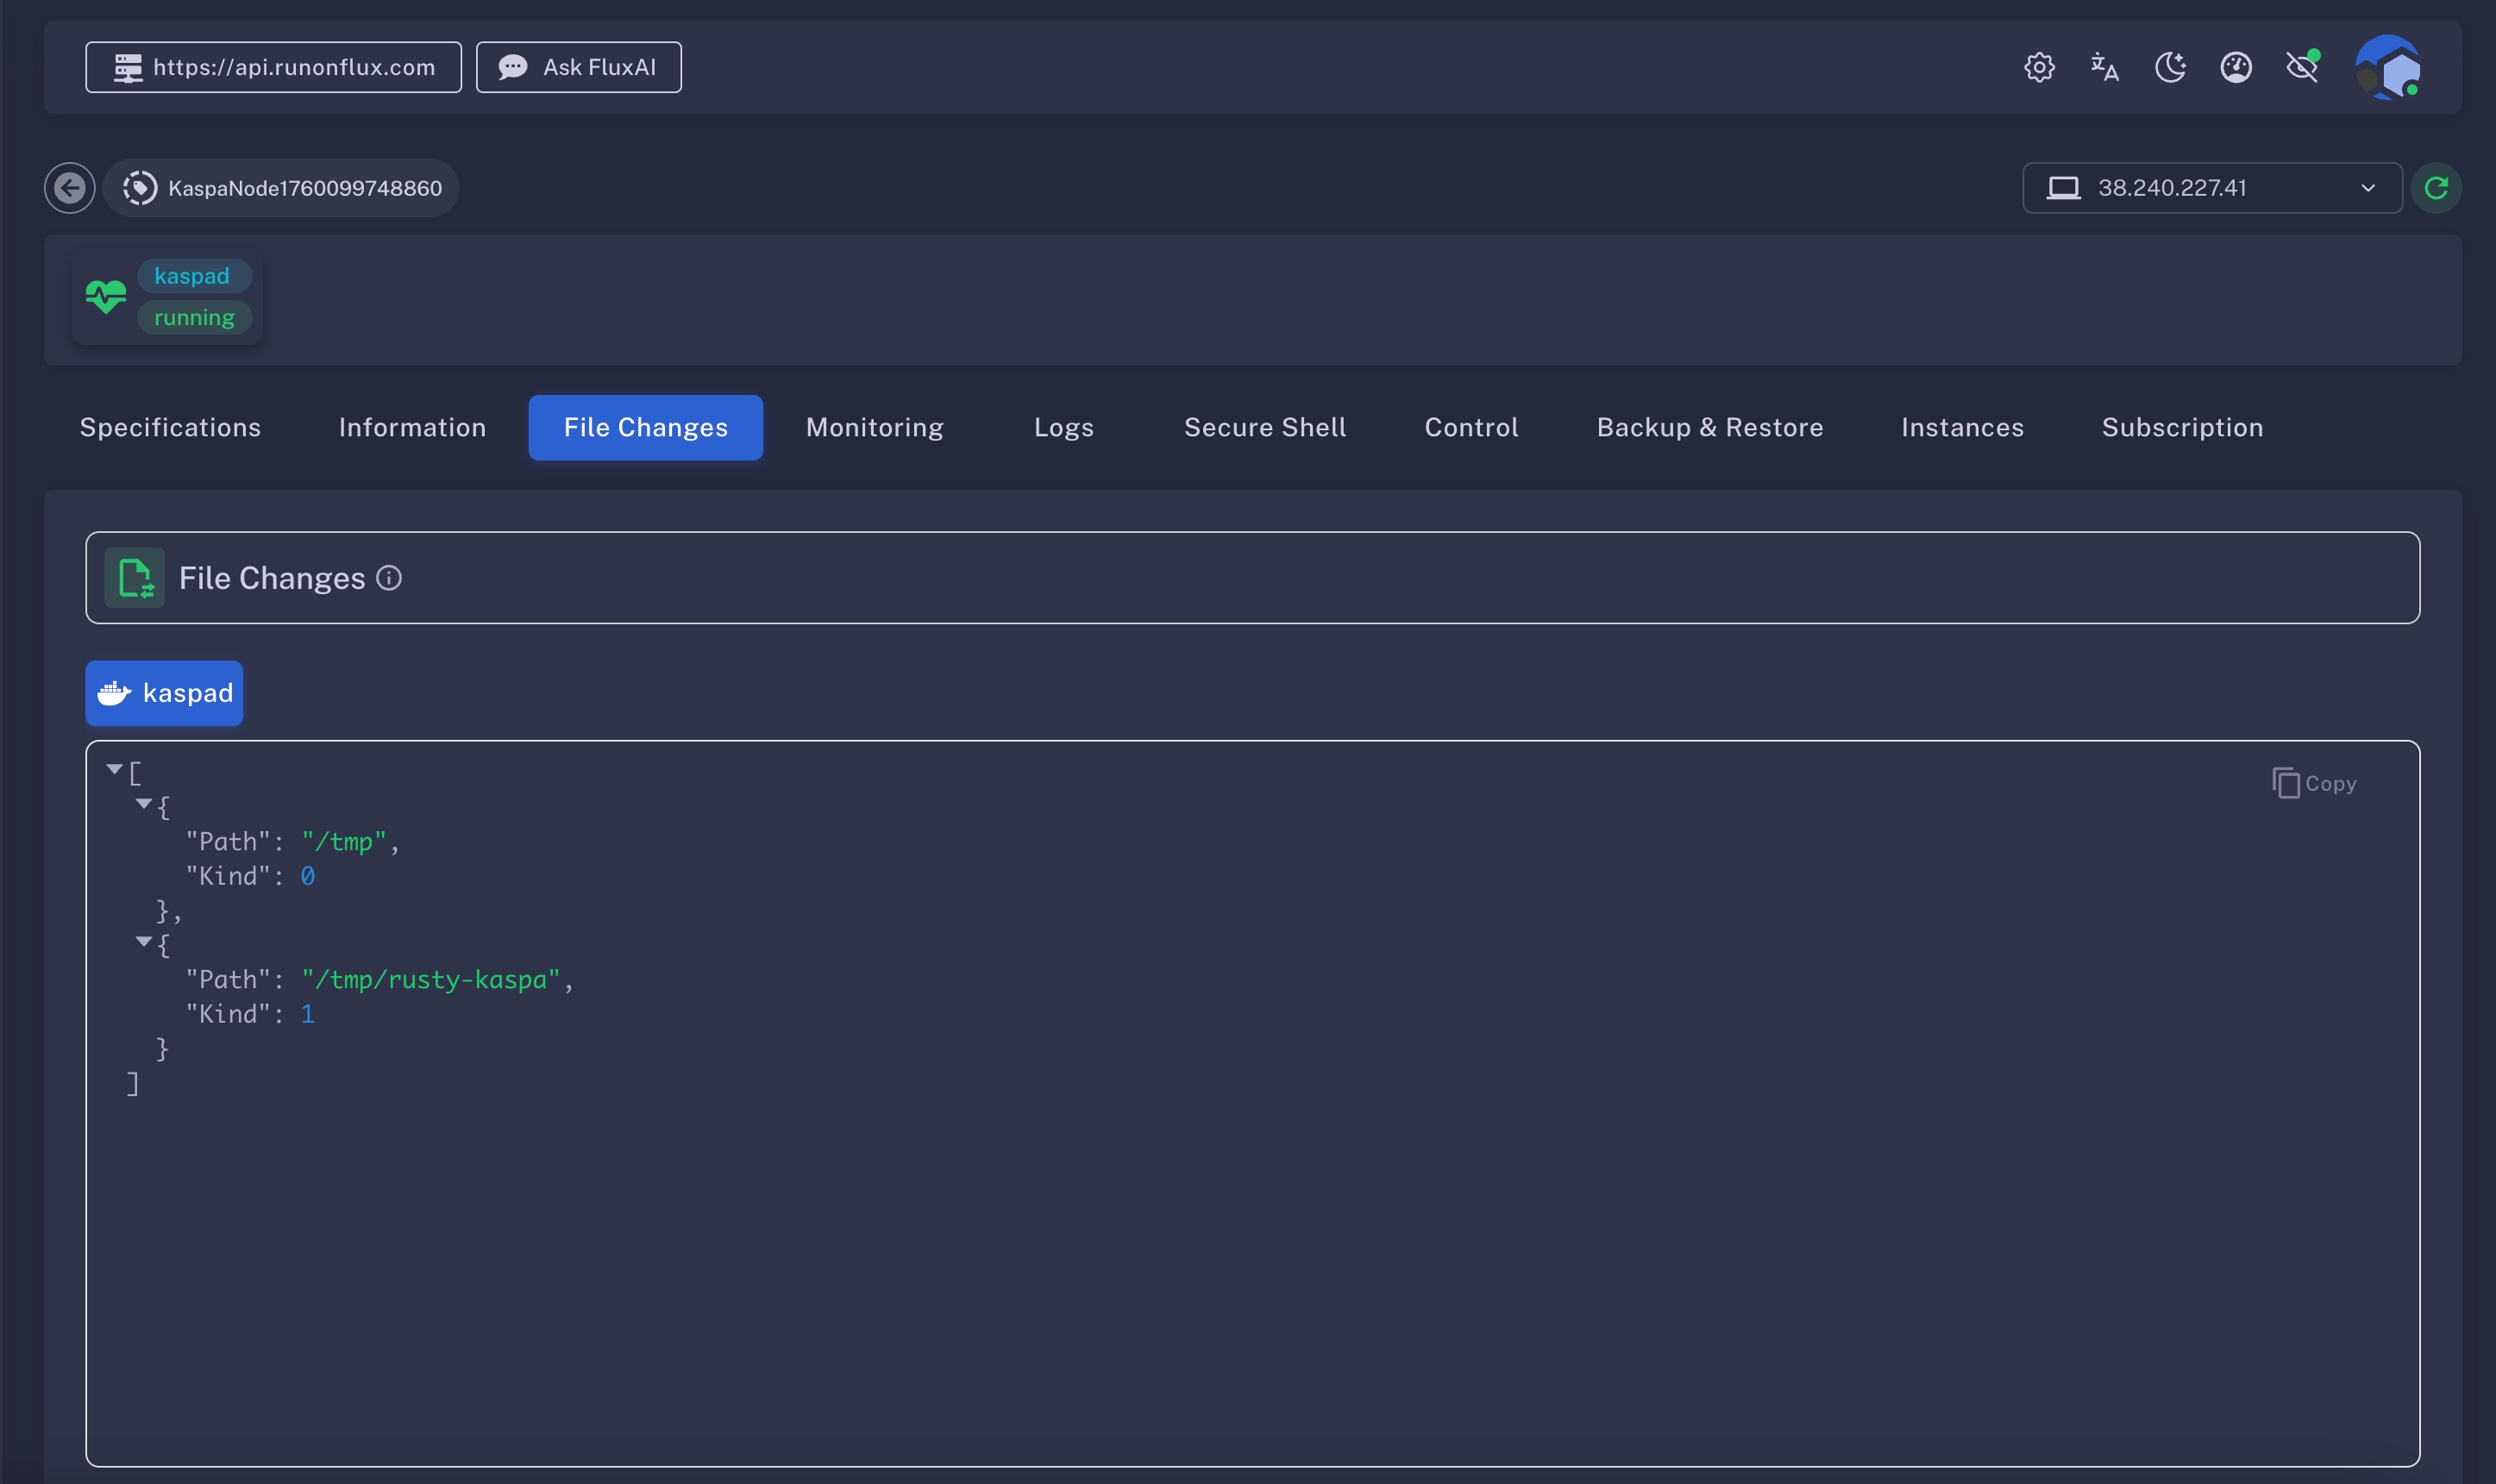Open the language translation icon
Viewport: 2496px width, 1484px height.
[2104, 67]
